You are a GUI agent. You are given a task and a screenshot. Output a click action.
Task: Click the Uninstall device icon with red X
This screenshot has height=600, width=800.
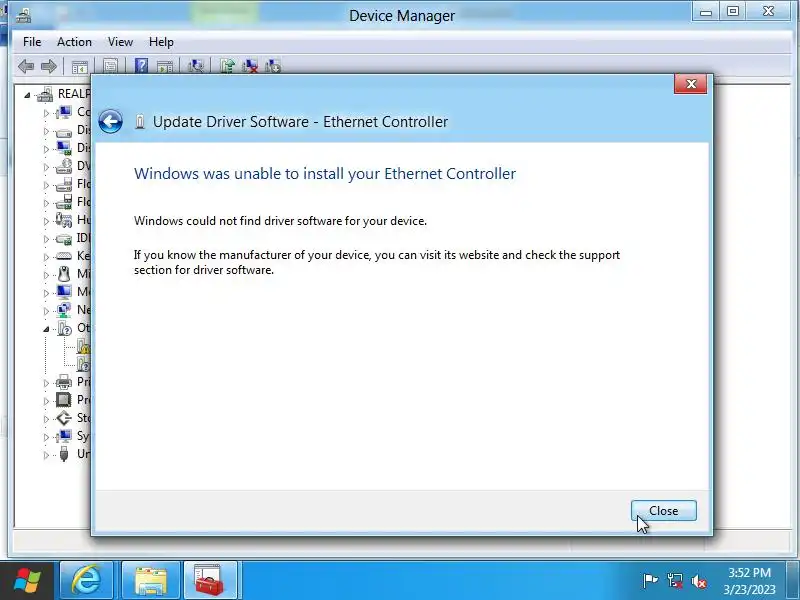[x=250, y=66]
